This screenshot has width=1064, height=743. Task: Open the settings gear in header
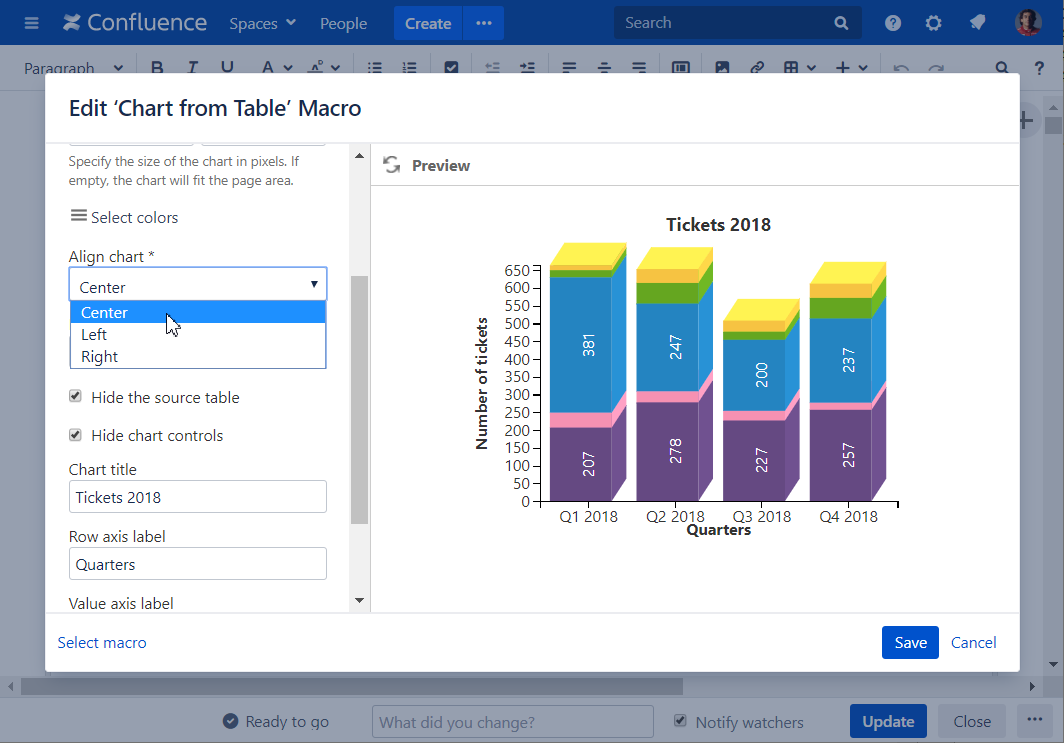[x=934, y=23]
